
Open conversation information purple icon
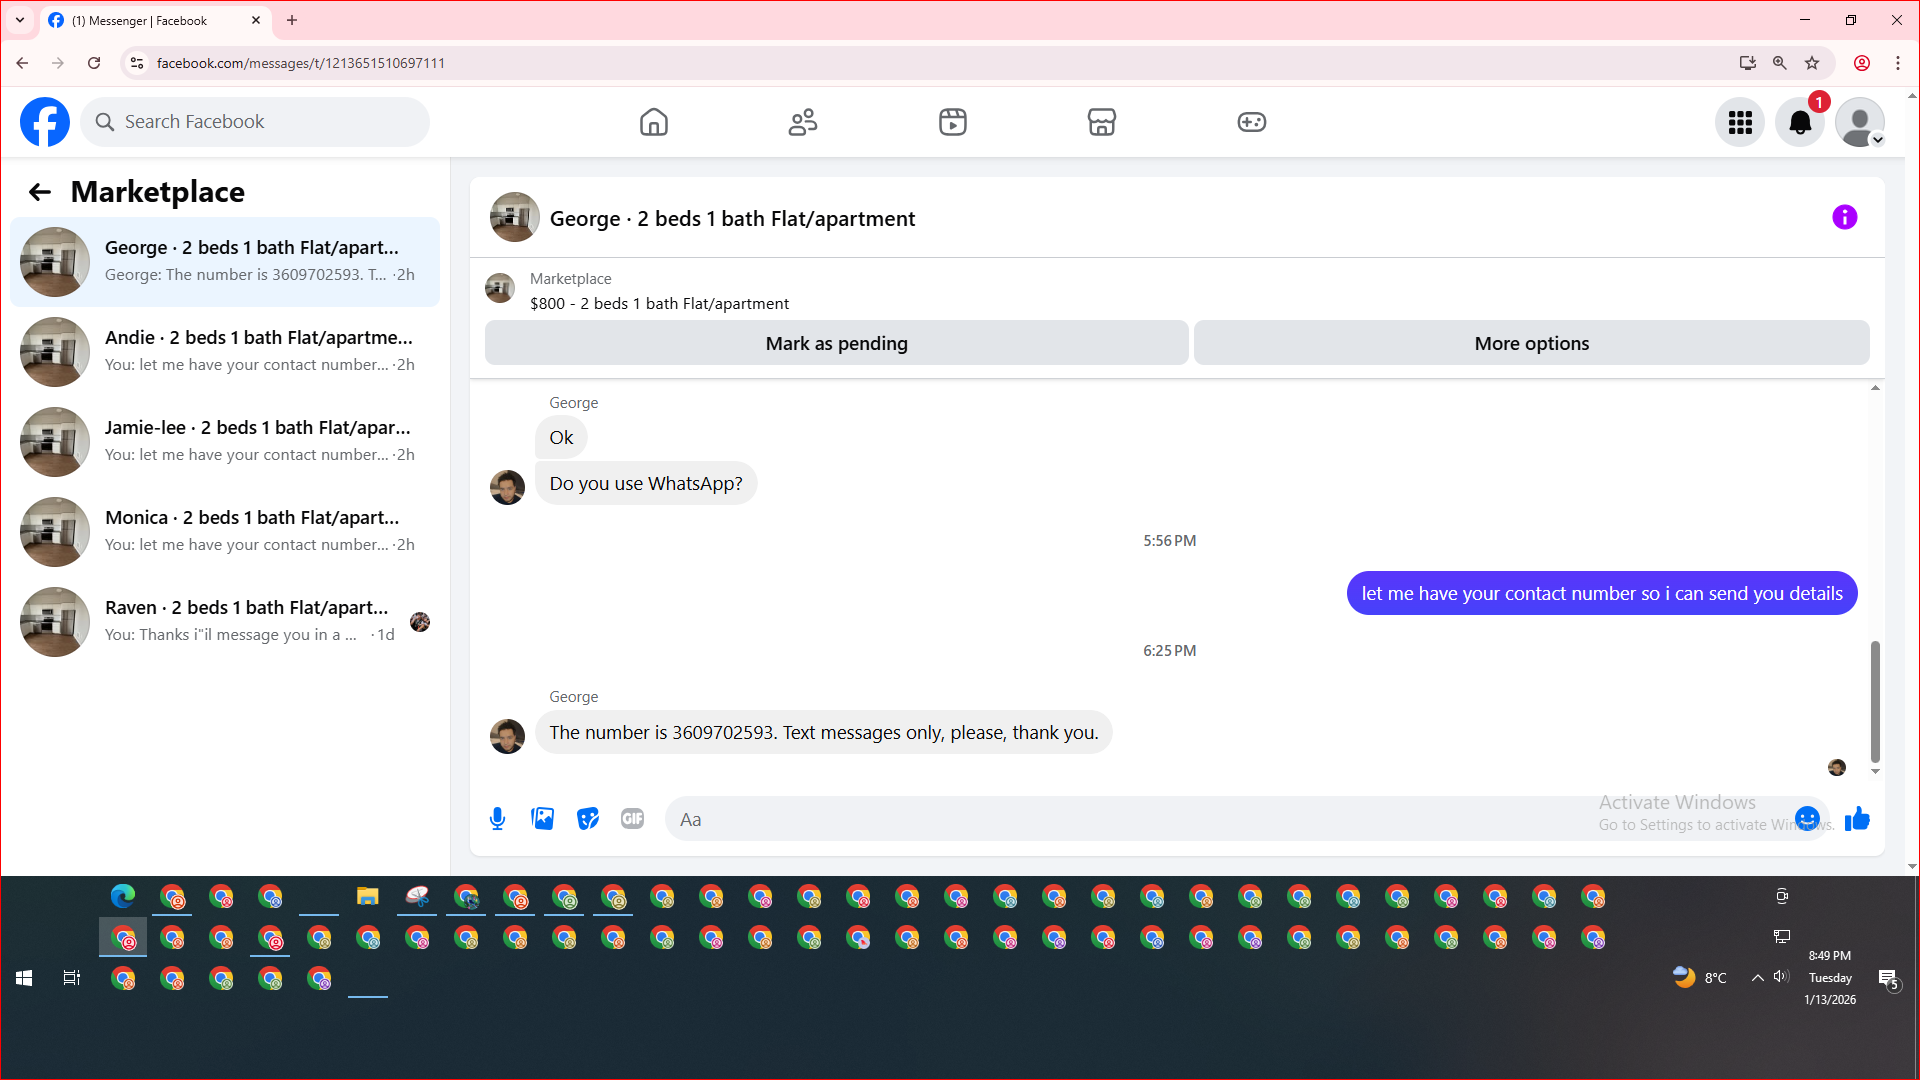point(1844,218)
